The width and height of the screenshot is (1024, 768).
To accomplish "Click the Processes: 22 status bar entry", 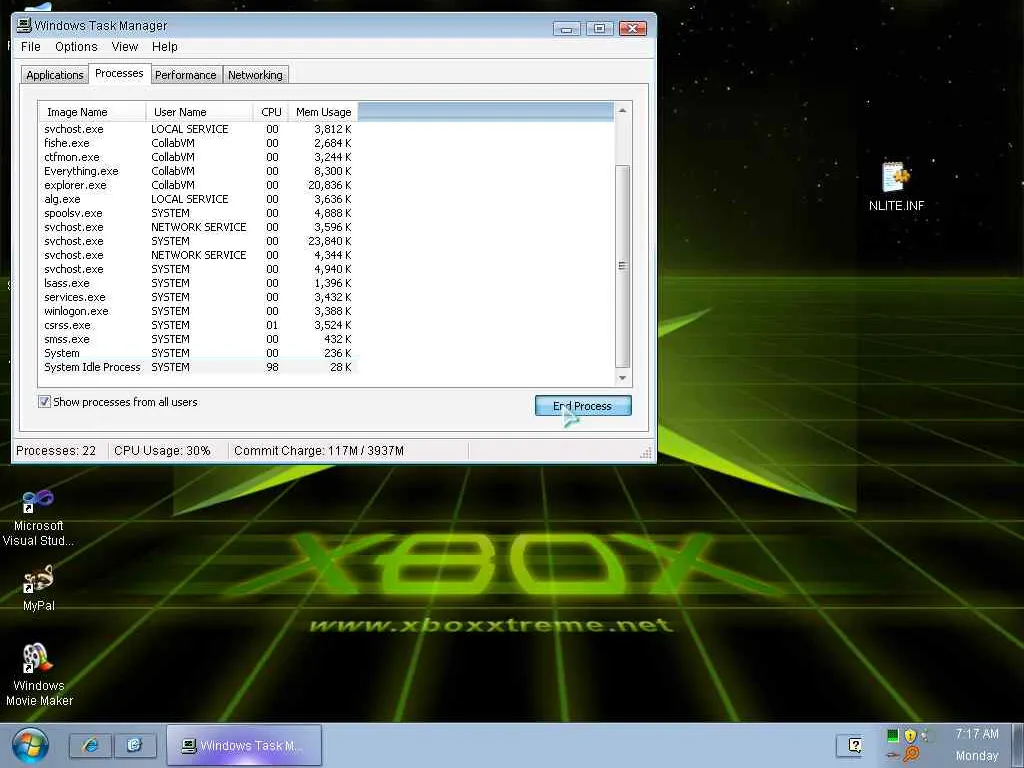I will coord(56,451).
